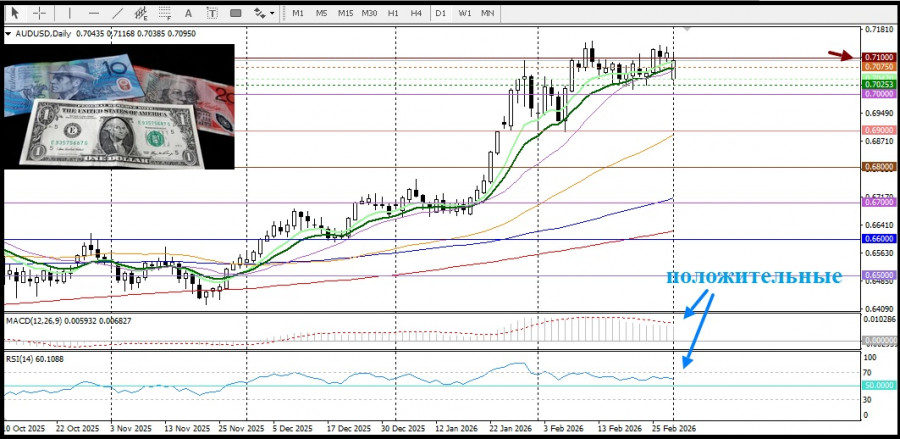Open the arrows tool dropdown arrow
Screen dimensions: 900x439
pos(272,13)
